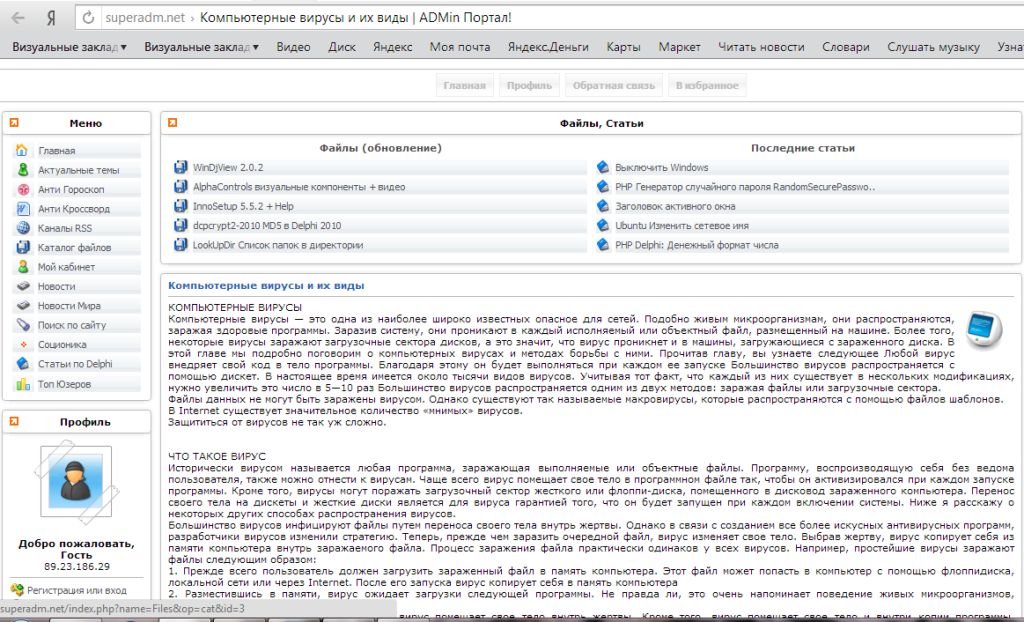Click the small icon beside Соционика
Viewport: 1024px width, 622px height.
[x=24, y=344]
